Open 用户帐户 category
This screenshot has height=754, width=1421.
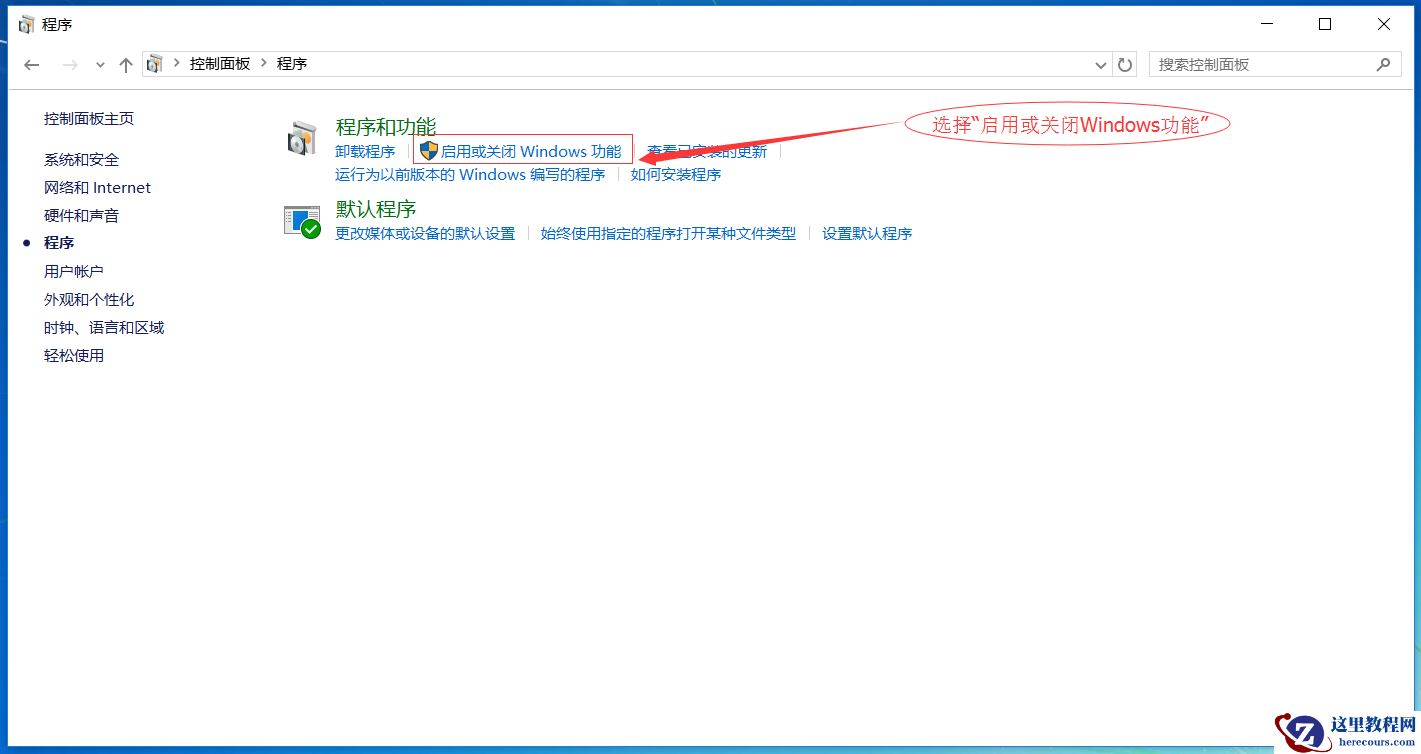pos(74,271)
